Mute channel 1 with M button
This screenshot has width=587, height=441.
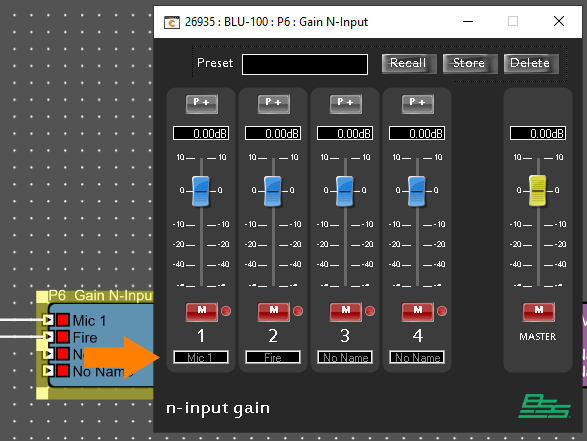coord(201,311)
